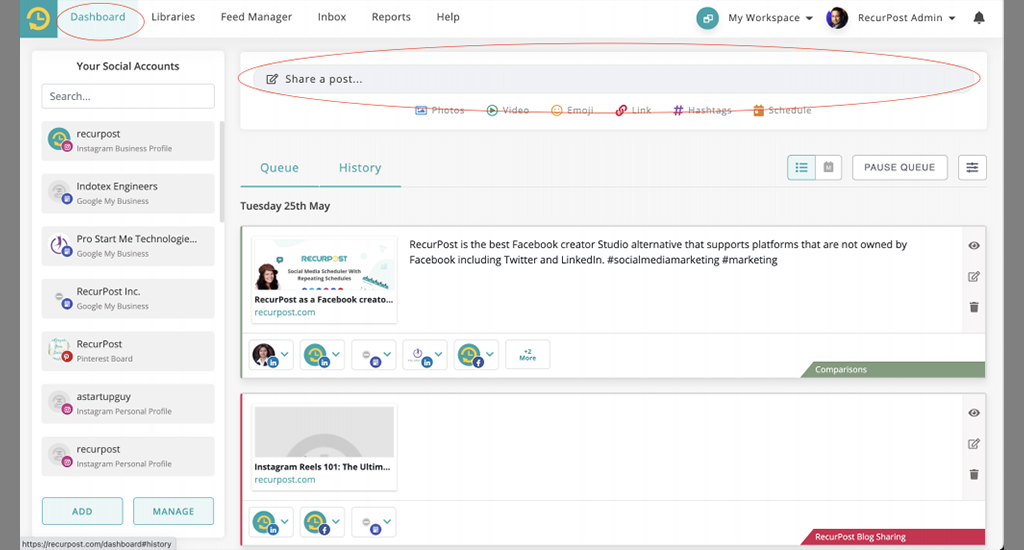1024x550 pixels.
Task: Switch to list view of queue
Action: click(801, 167)
